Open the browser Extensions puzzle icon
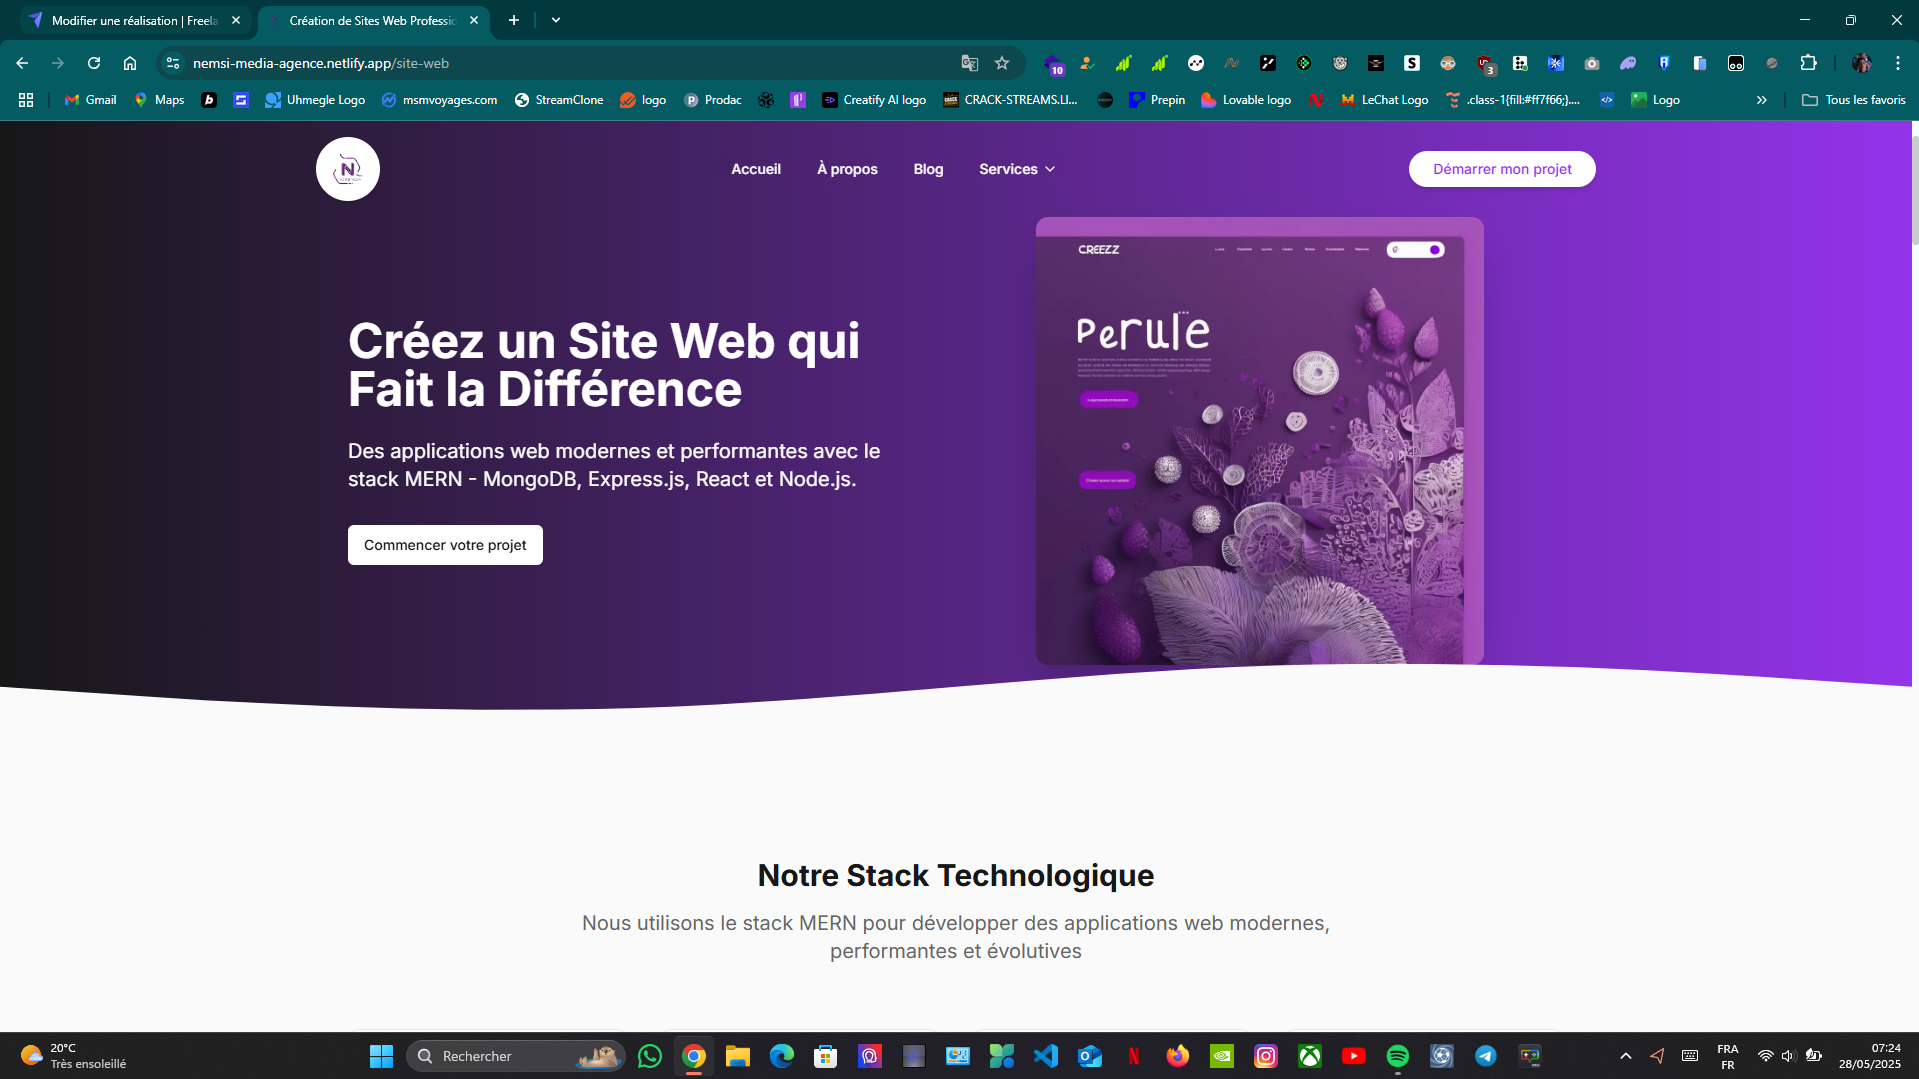The width and height of the screenshot is (1919, 1079). pyautogui.click(x=1808, y=63)
